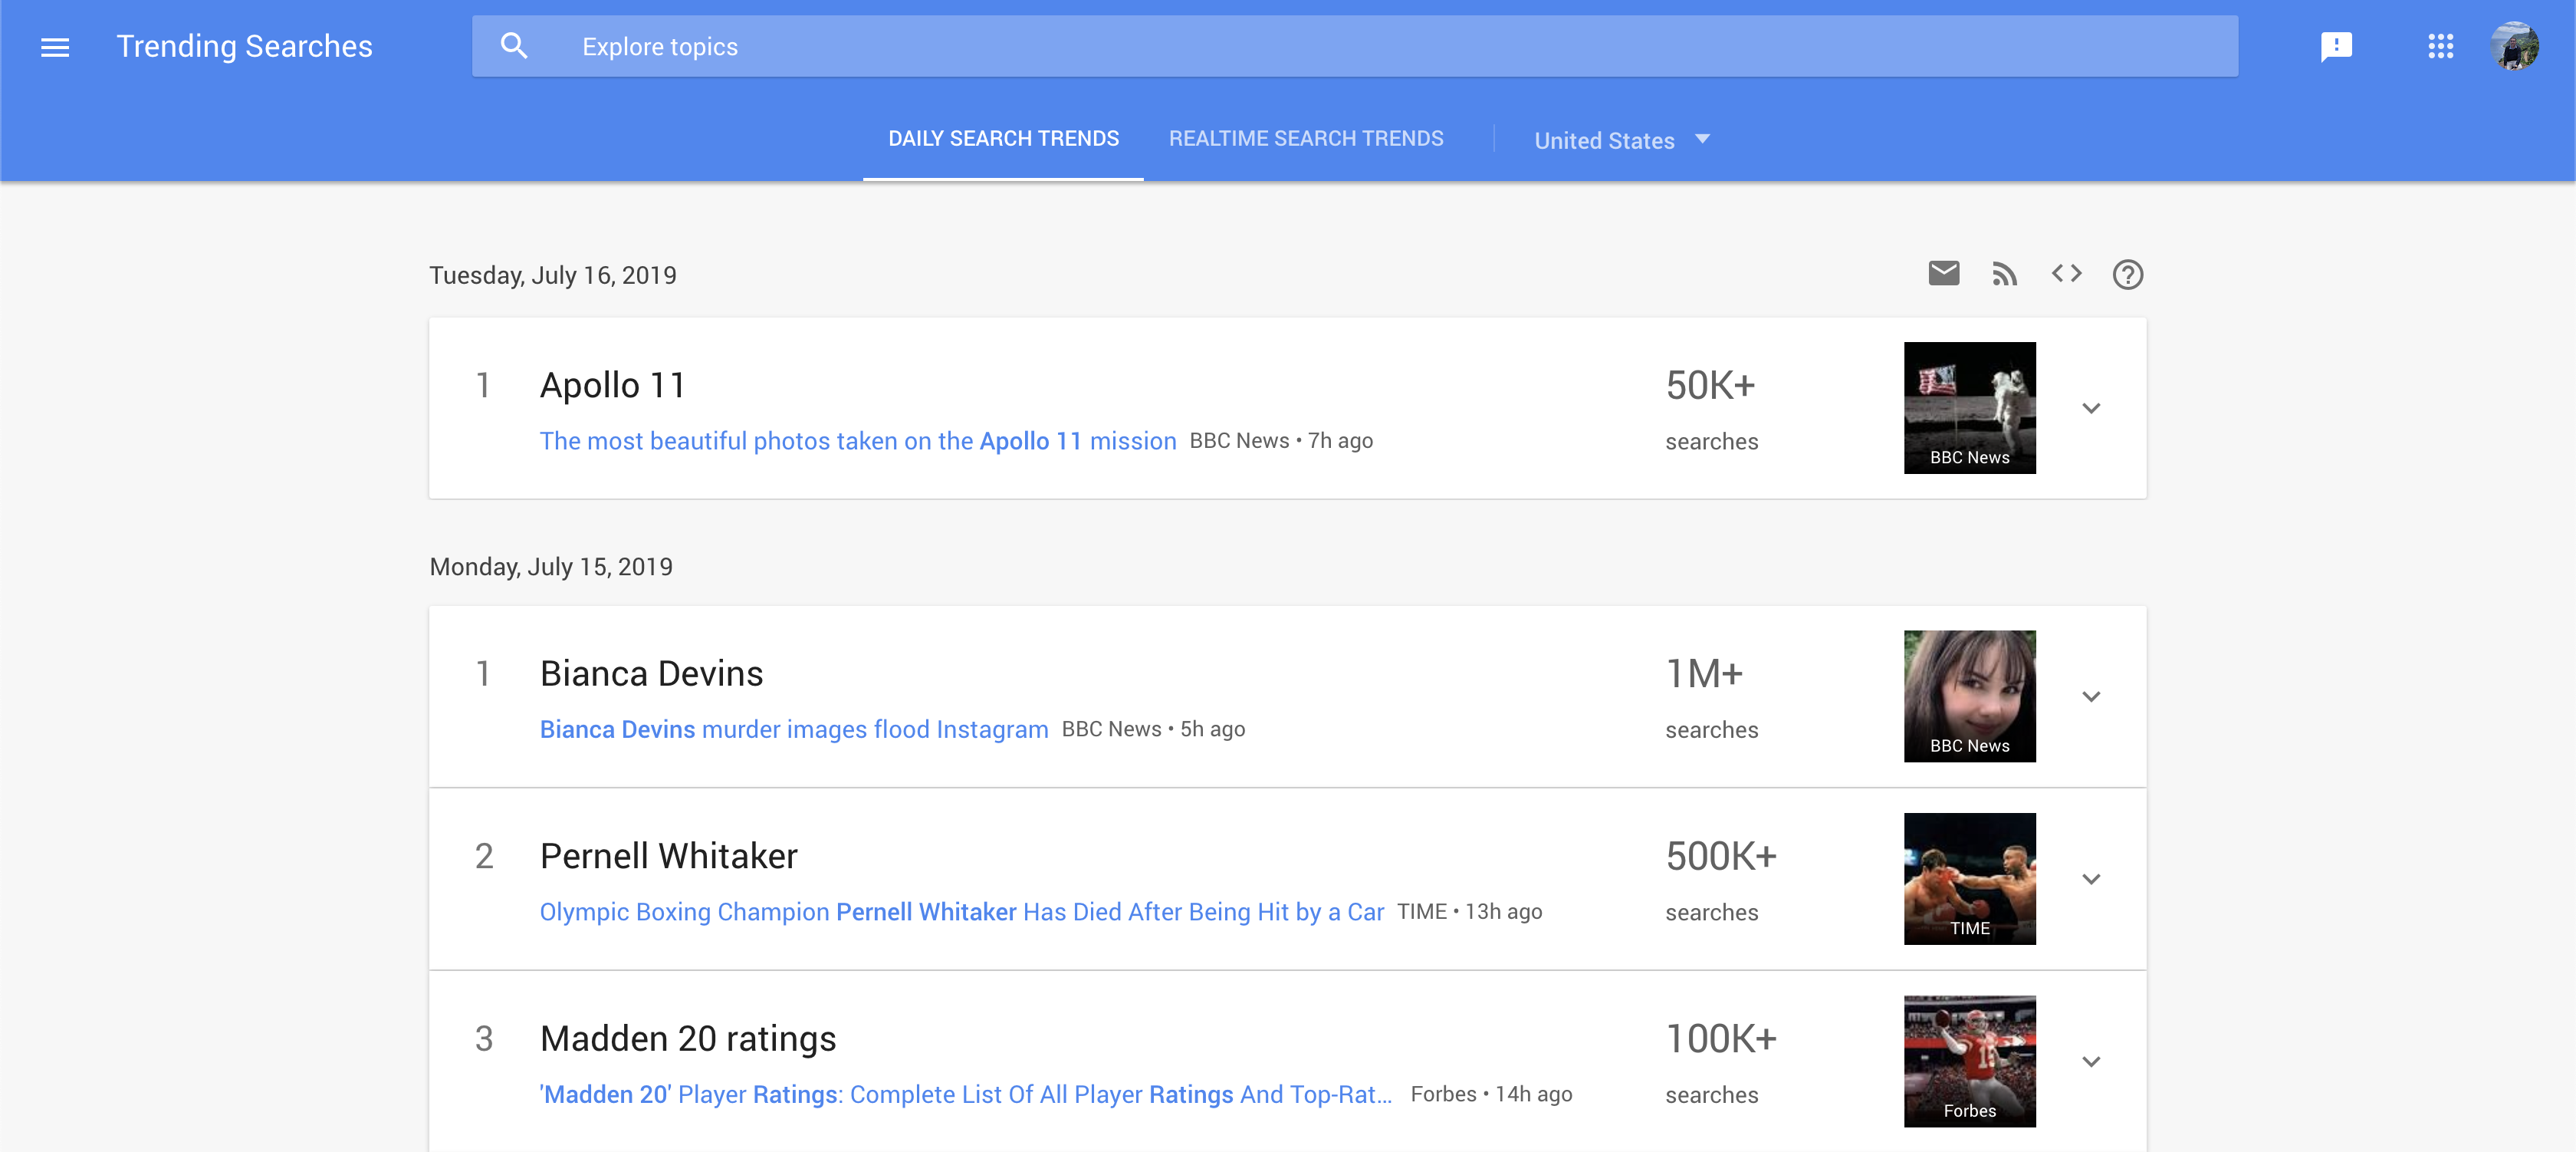Click the Madden 20 Forbes thumbnail
This screenshot has height=1152, width=2576.
point(1969,1061)
